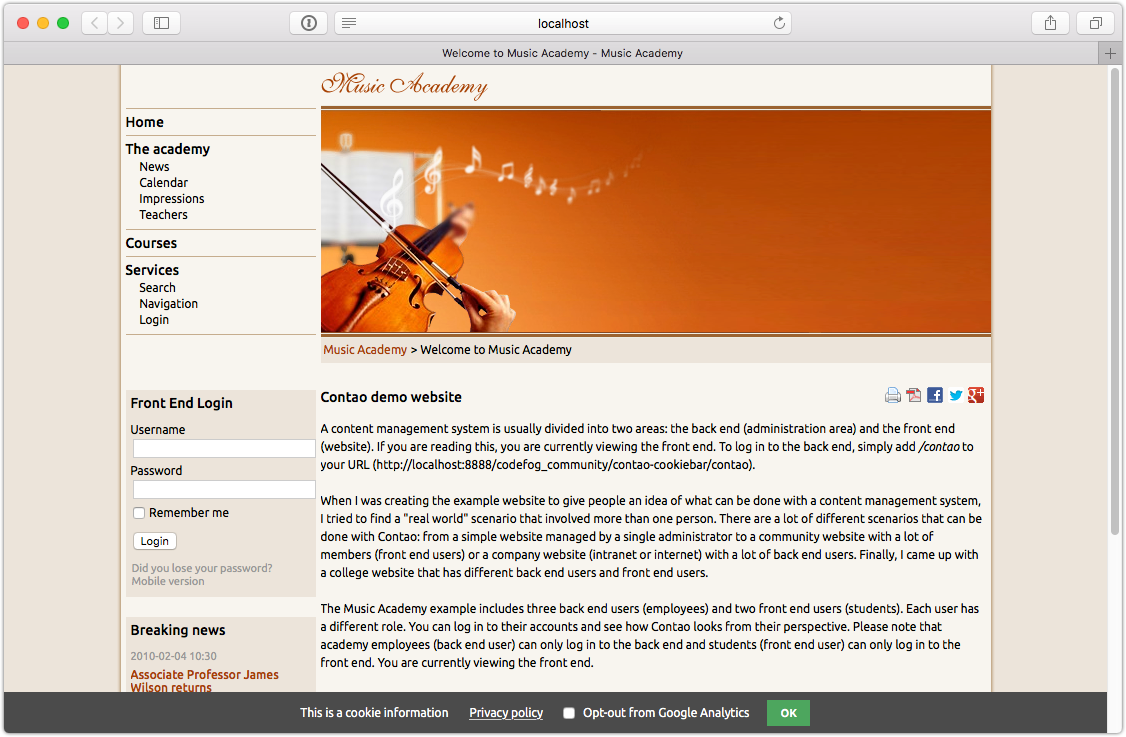Show all tabs overview
Viewport: 1126px width, 737px height.
point(1095,23)
